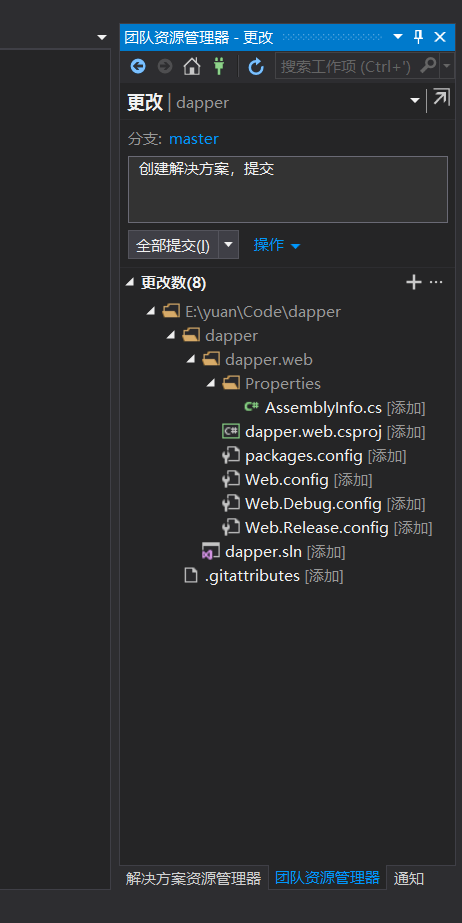462x923 pixels.
Task: Switch to 解决方案资源管理器 tab
Action: pyautogui.click(x=193, y=879)
